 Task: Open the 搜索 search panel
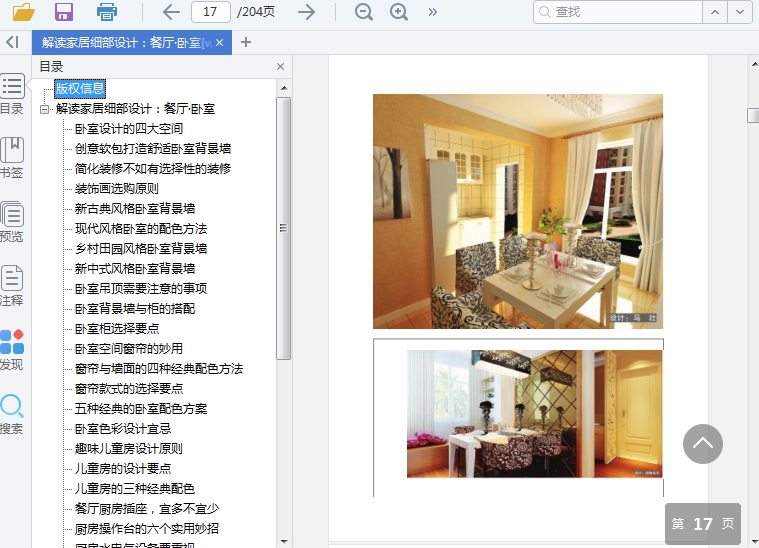[12, 414]
